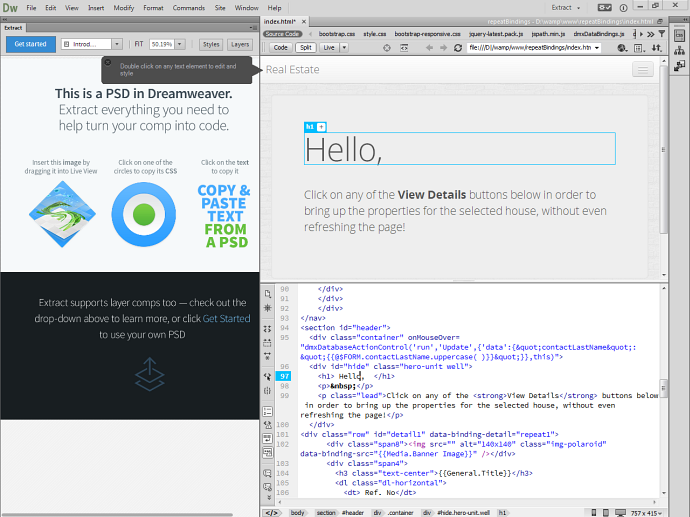Open the address bar URL dropdown
This screenshot has height=517, width=690.
(597, 48)
